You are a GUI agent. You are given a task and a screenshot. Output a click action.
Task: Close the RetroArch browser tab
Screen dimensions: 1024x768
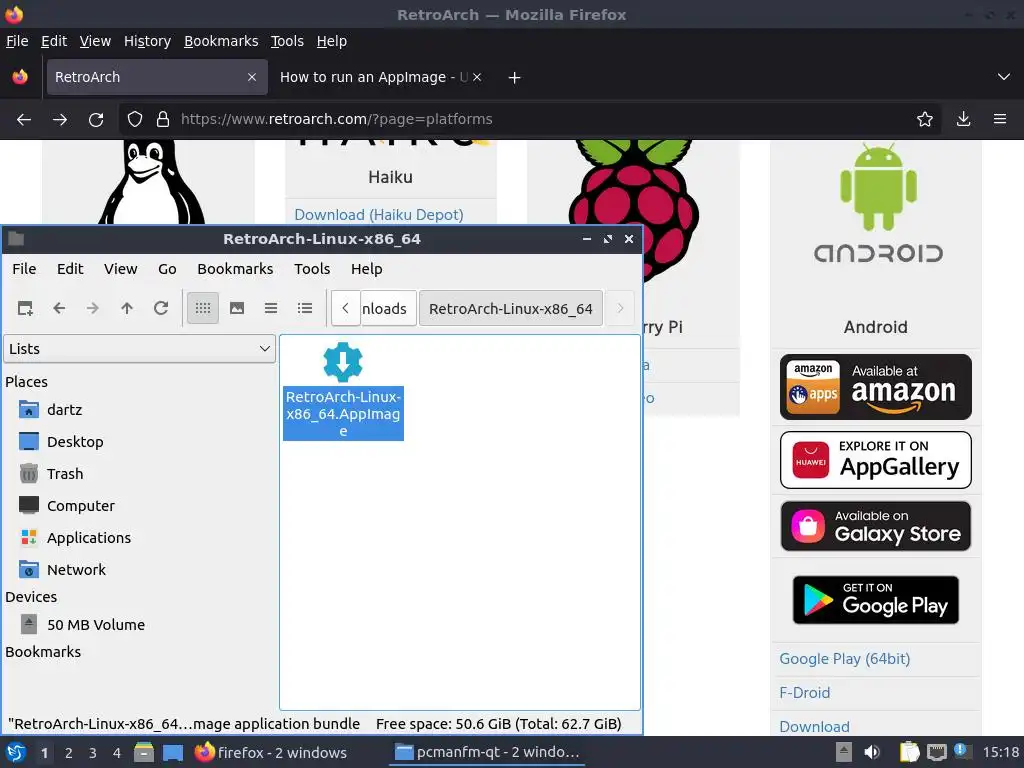[252, 77]
